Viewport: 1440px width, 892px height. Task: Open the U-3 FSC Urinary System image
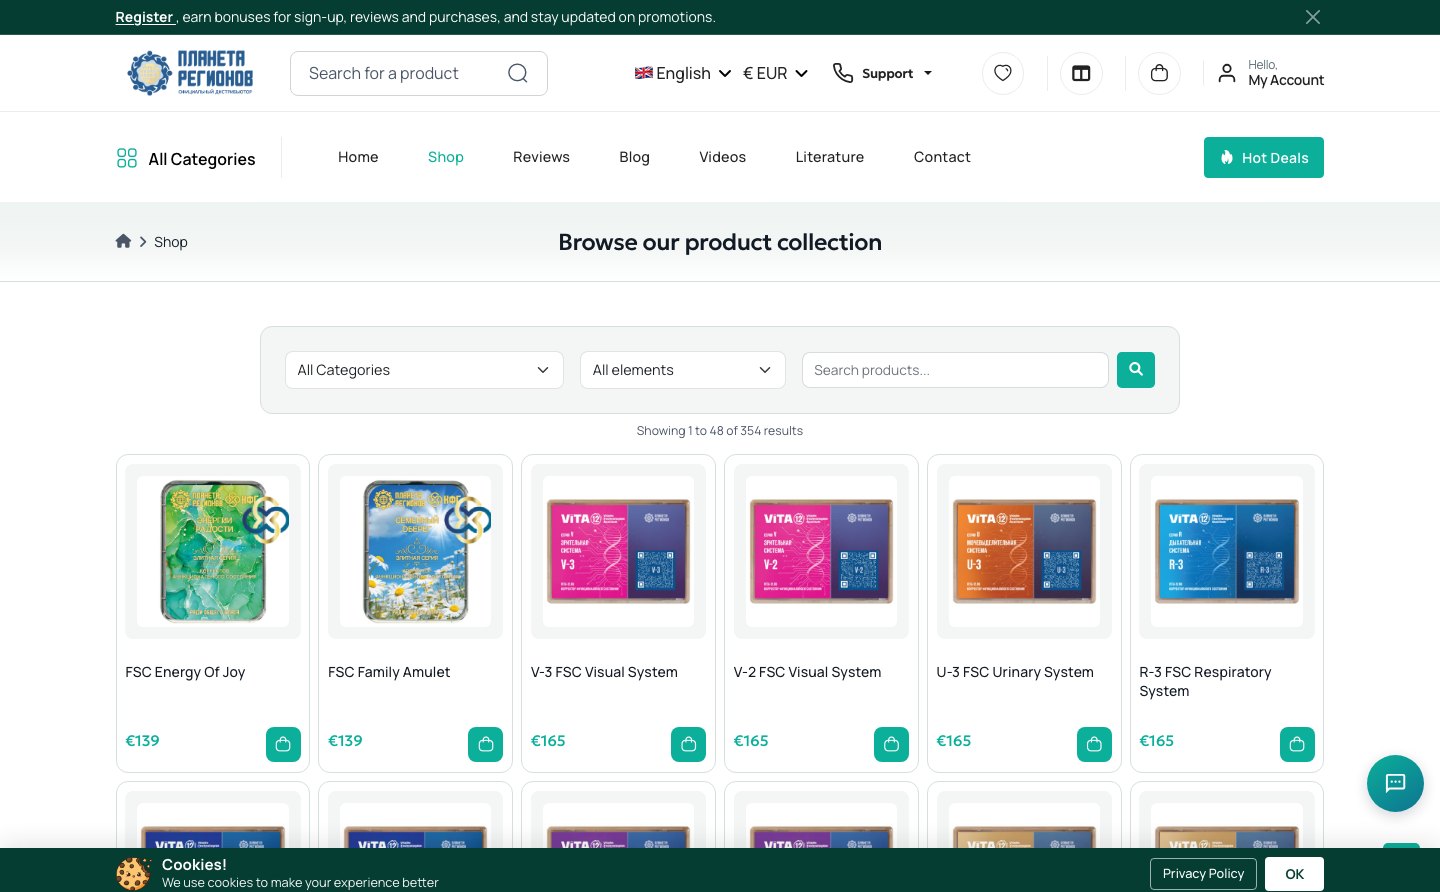1024,551
